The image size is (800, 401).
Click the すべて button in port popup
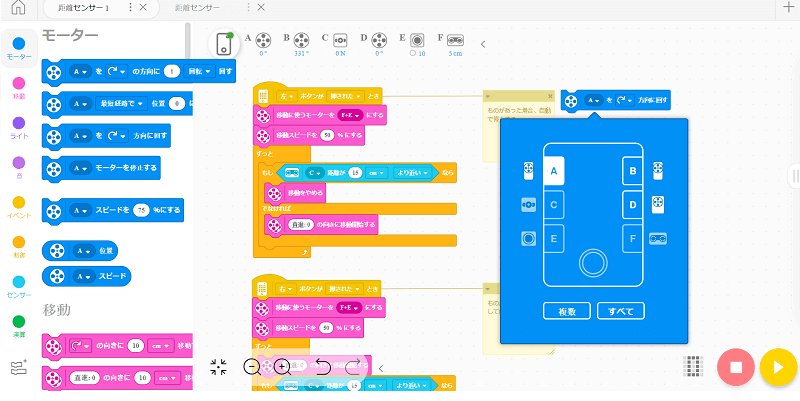(621, 311)
